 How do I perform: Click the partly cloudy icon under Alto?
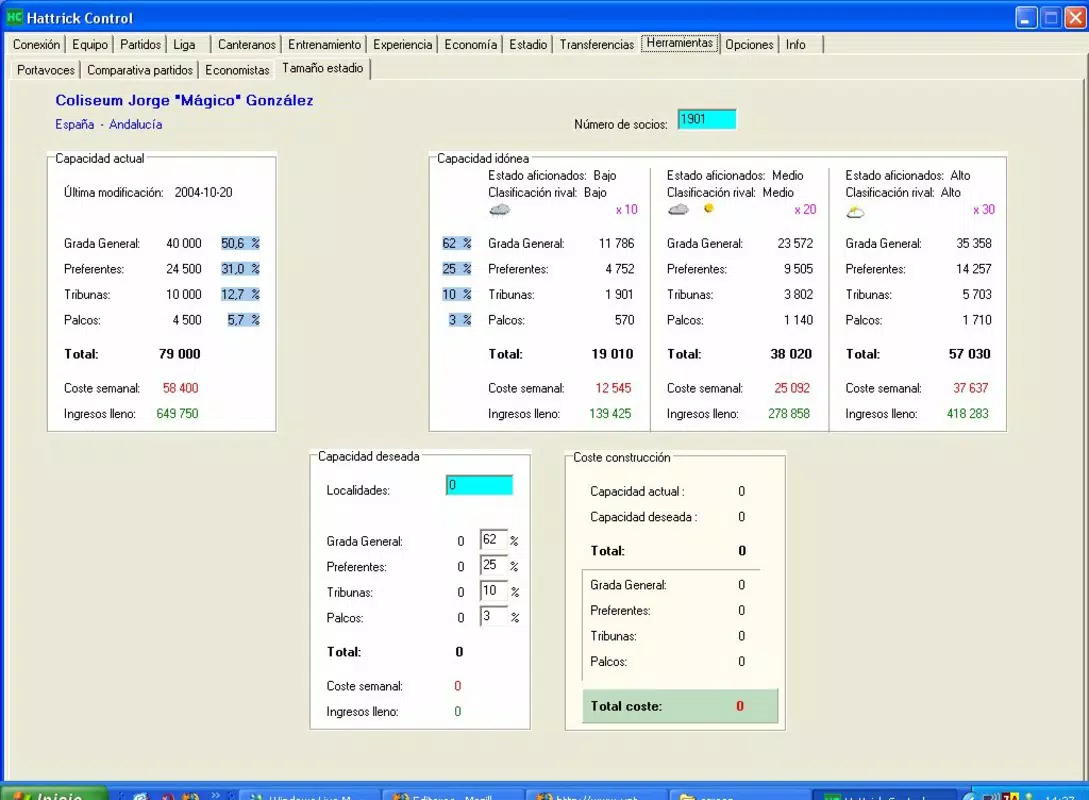856,212
